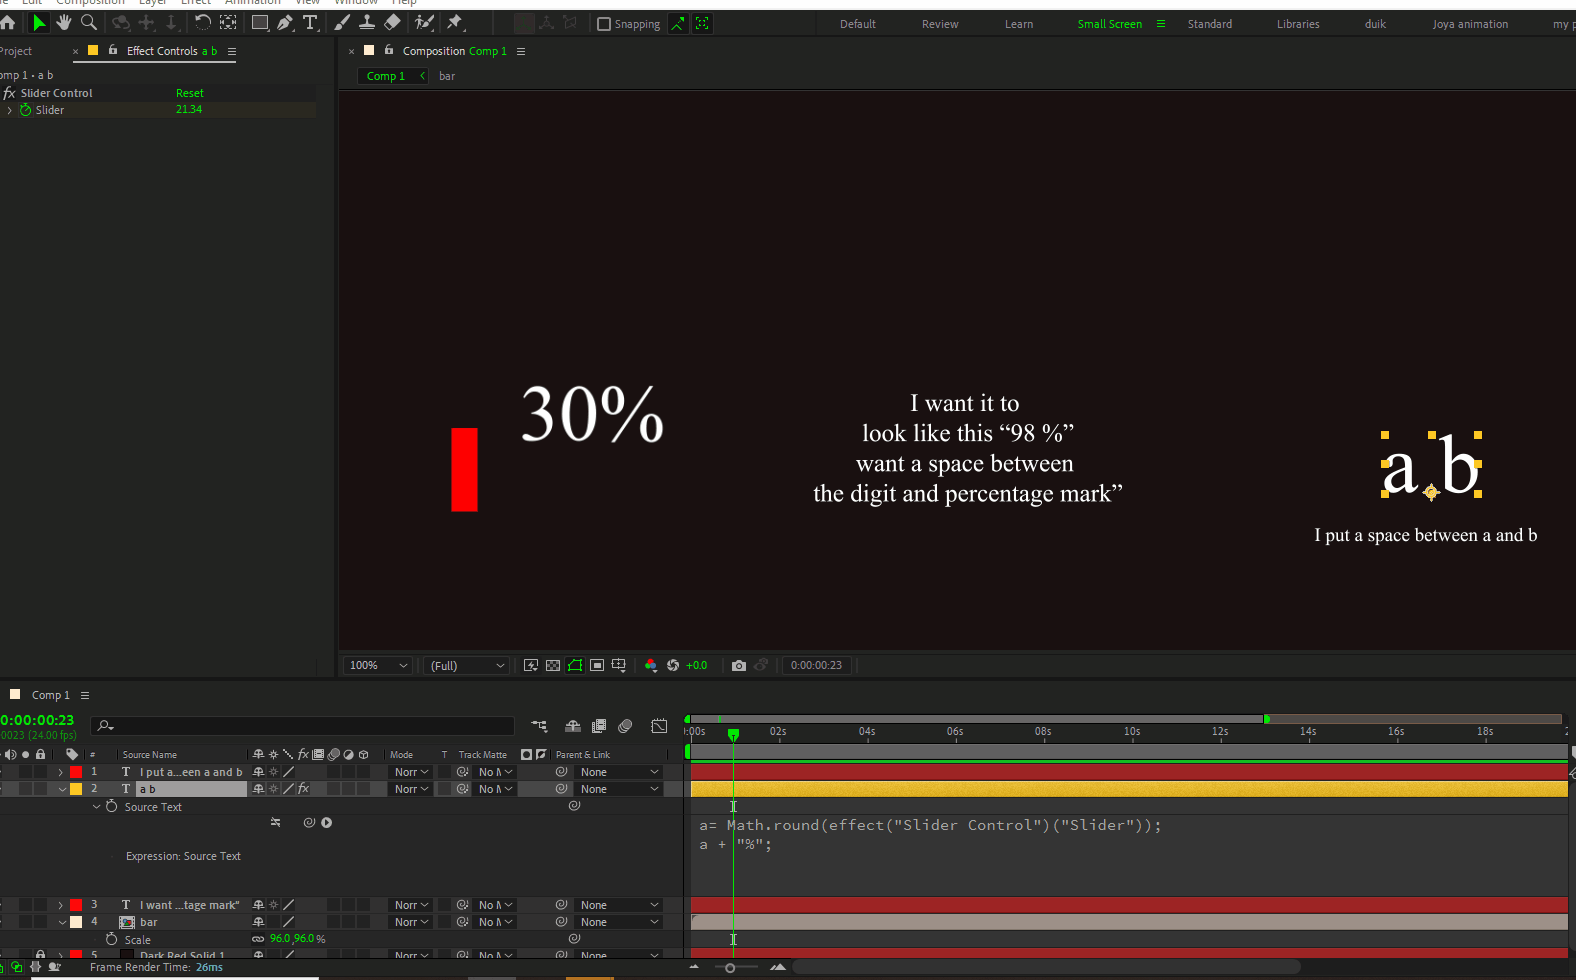Select the Selection (arrow) tool

click(x=39, y=22)
